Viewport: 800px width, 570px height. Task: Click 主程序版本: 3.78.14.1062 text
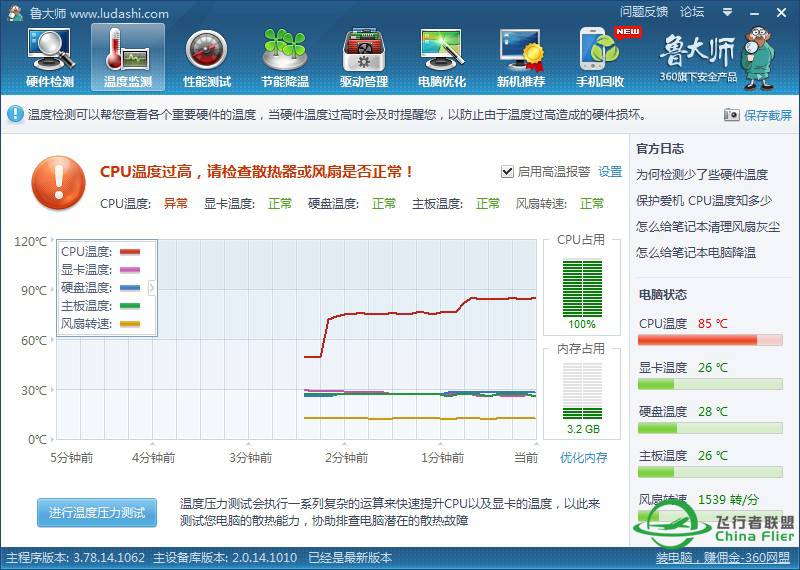[76, 558]
